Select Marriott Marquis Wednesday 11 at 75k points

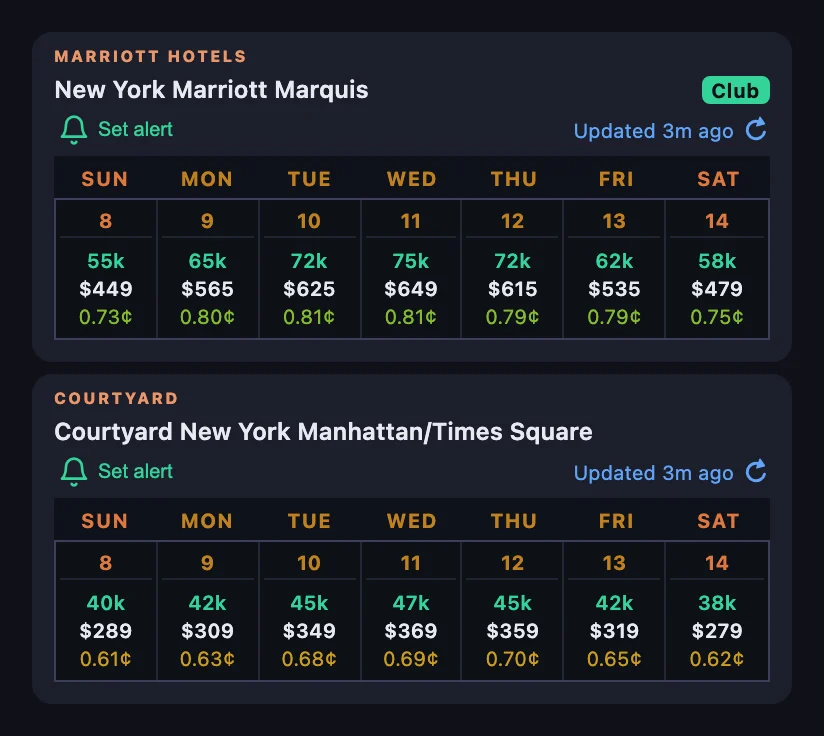pos(411,269)
